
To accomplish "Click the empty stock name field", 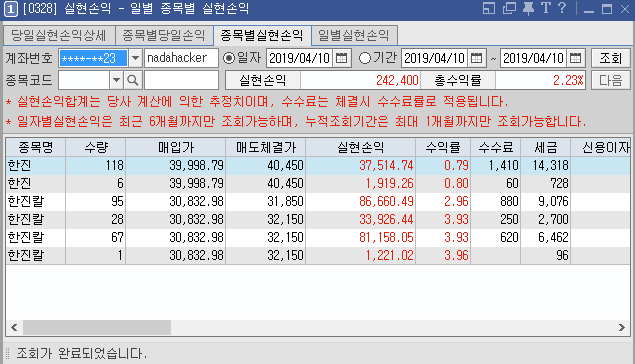I will pyautogui.click(x=181, y=80).
